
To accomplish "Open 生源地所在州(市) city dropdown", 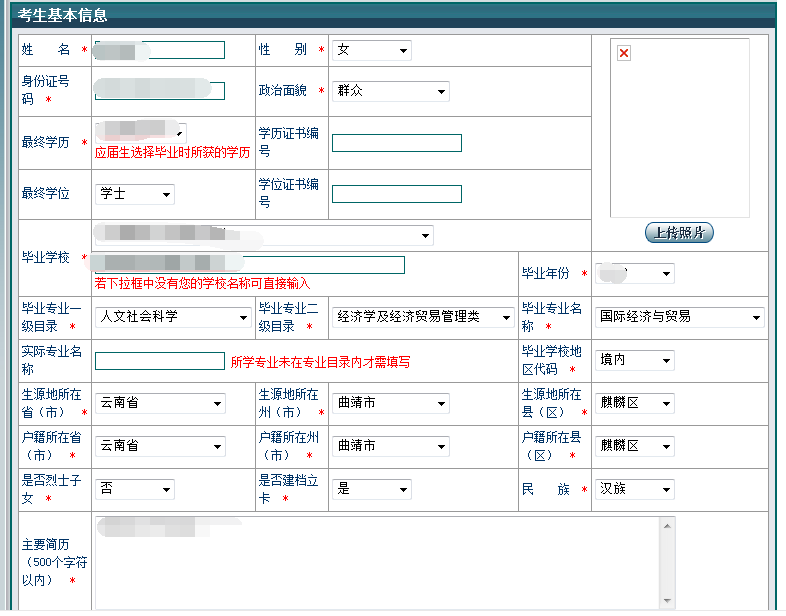I will (390, 403).
